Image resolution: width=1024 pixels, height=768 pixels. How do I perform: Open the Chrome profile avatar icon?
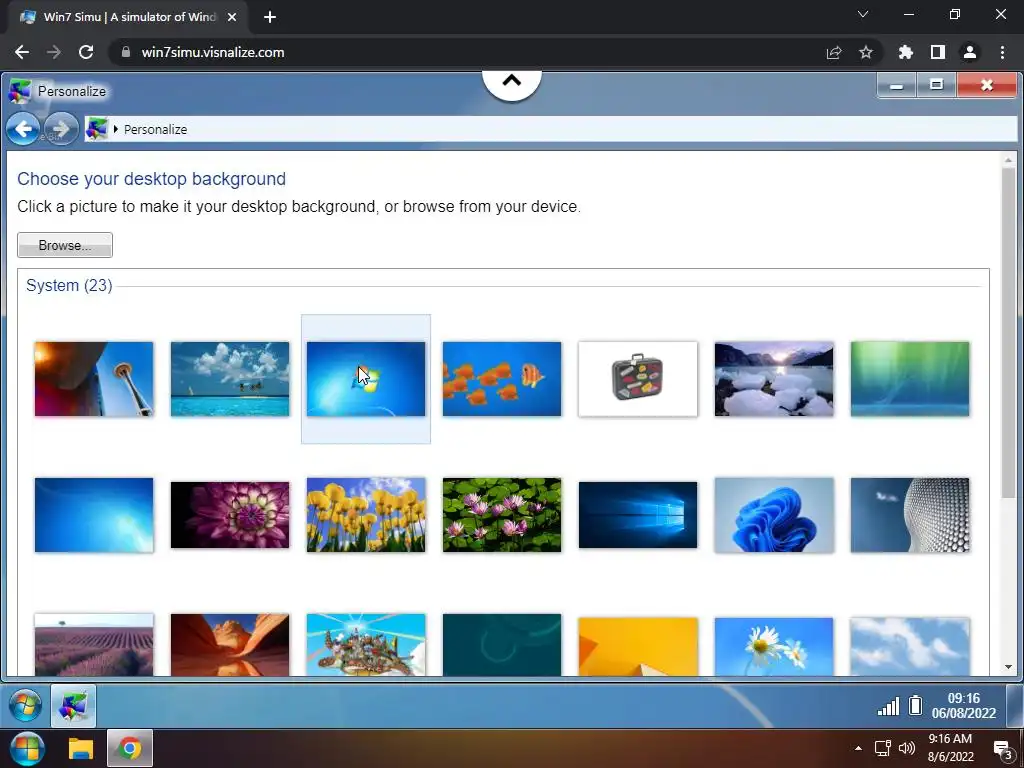click(970, 52)
